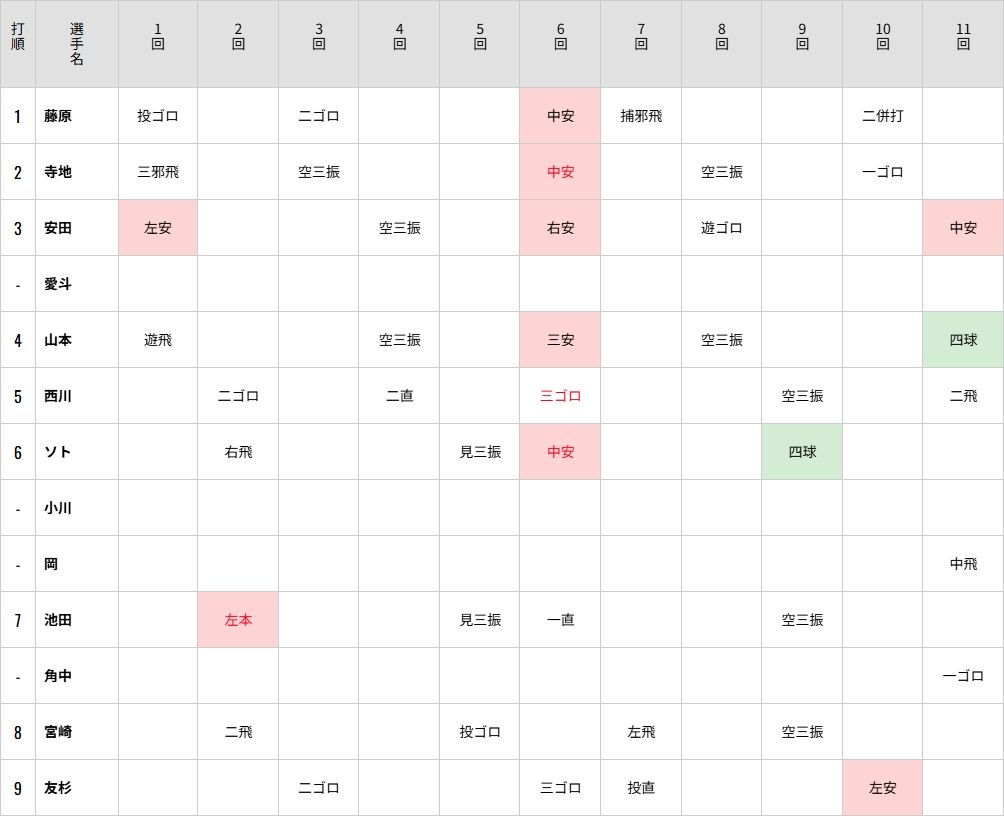Screen dimensions: 1004x816
Task: Click player name 寺地
Action: pos(58,172)
